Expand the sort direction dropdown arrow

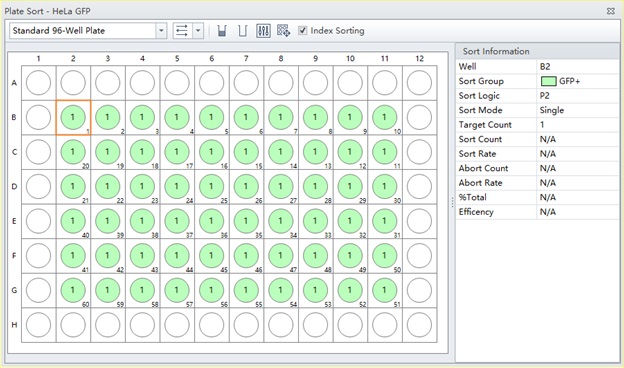click(x=198, y=31)
